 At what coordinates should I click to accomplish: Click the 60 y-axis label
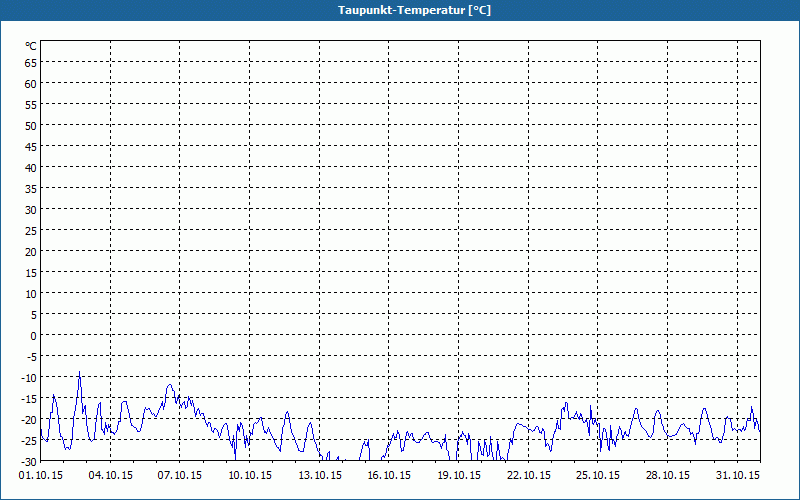31,84
